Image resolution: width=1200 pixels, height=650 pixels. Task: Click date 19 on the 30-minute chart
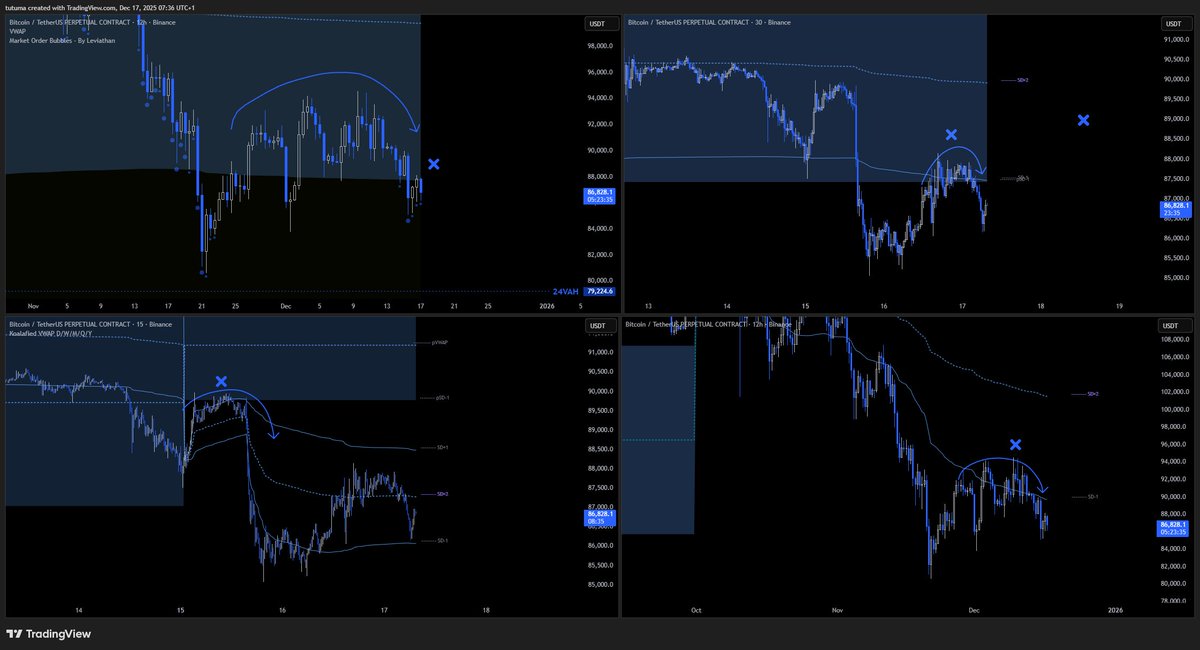coord(1119,306)
